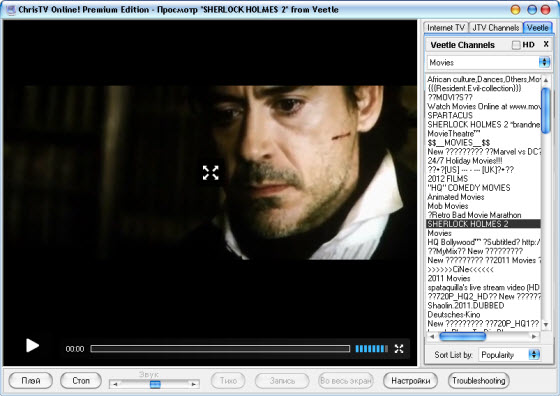Click the expand arrows overlay in video center

pyautogui.click(x=210, y=173)
